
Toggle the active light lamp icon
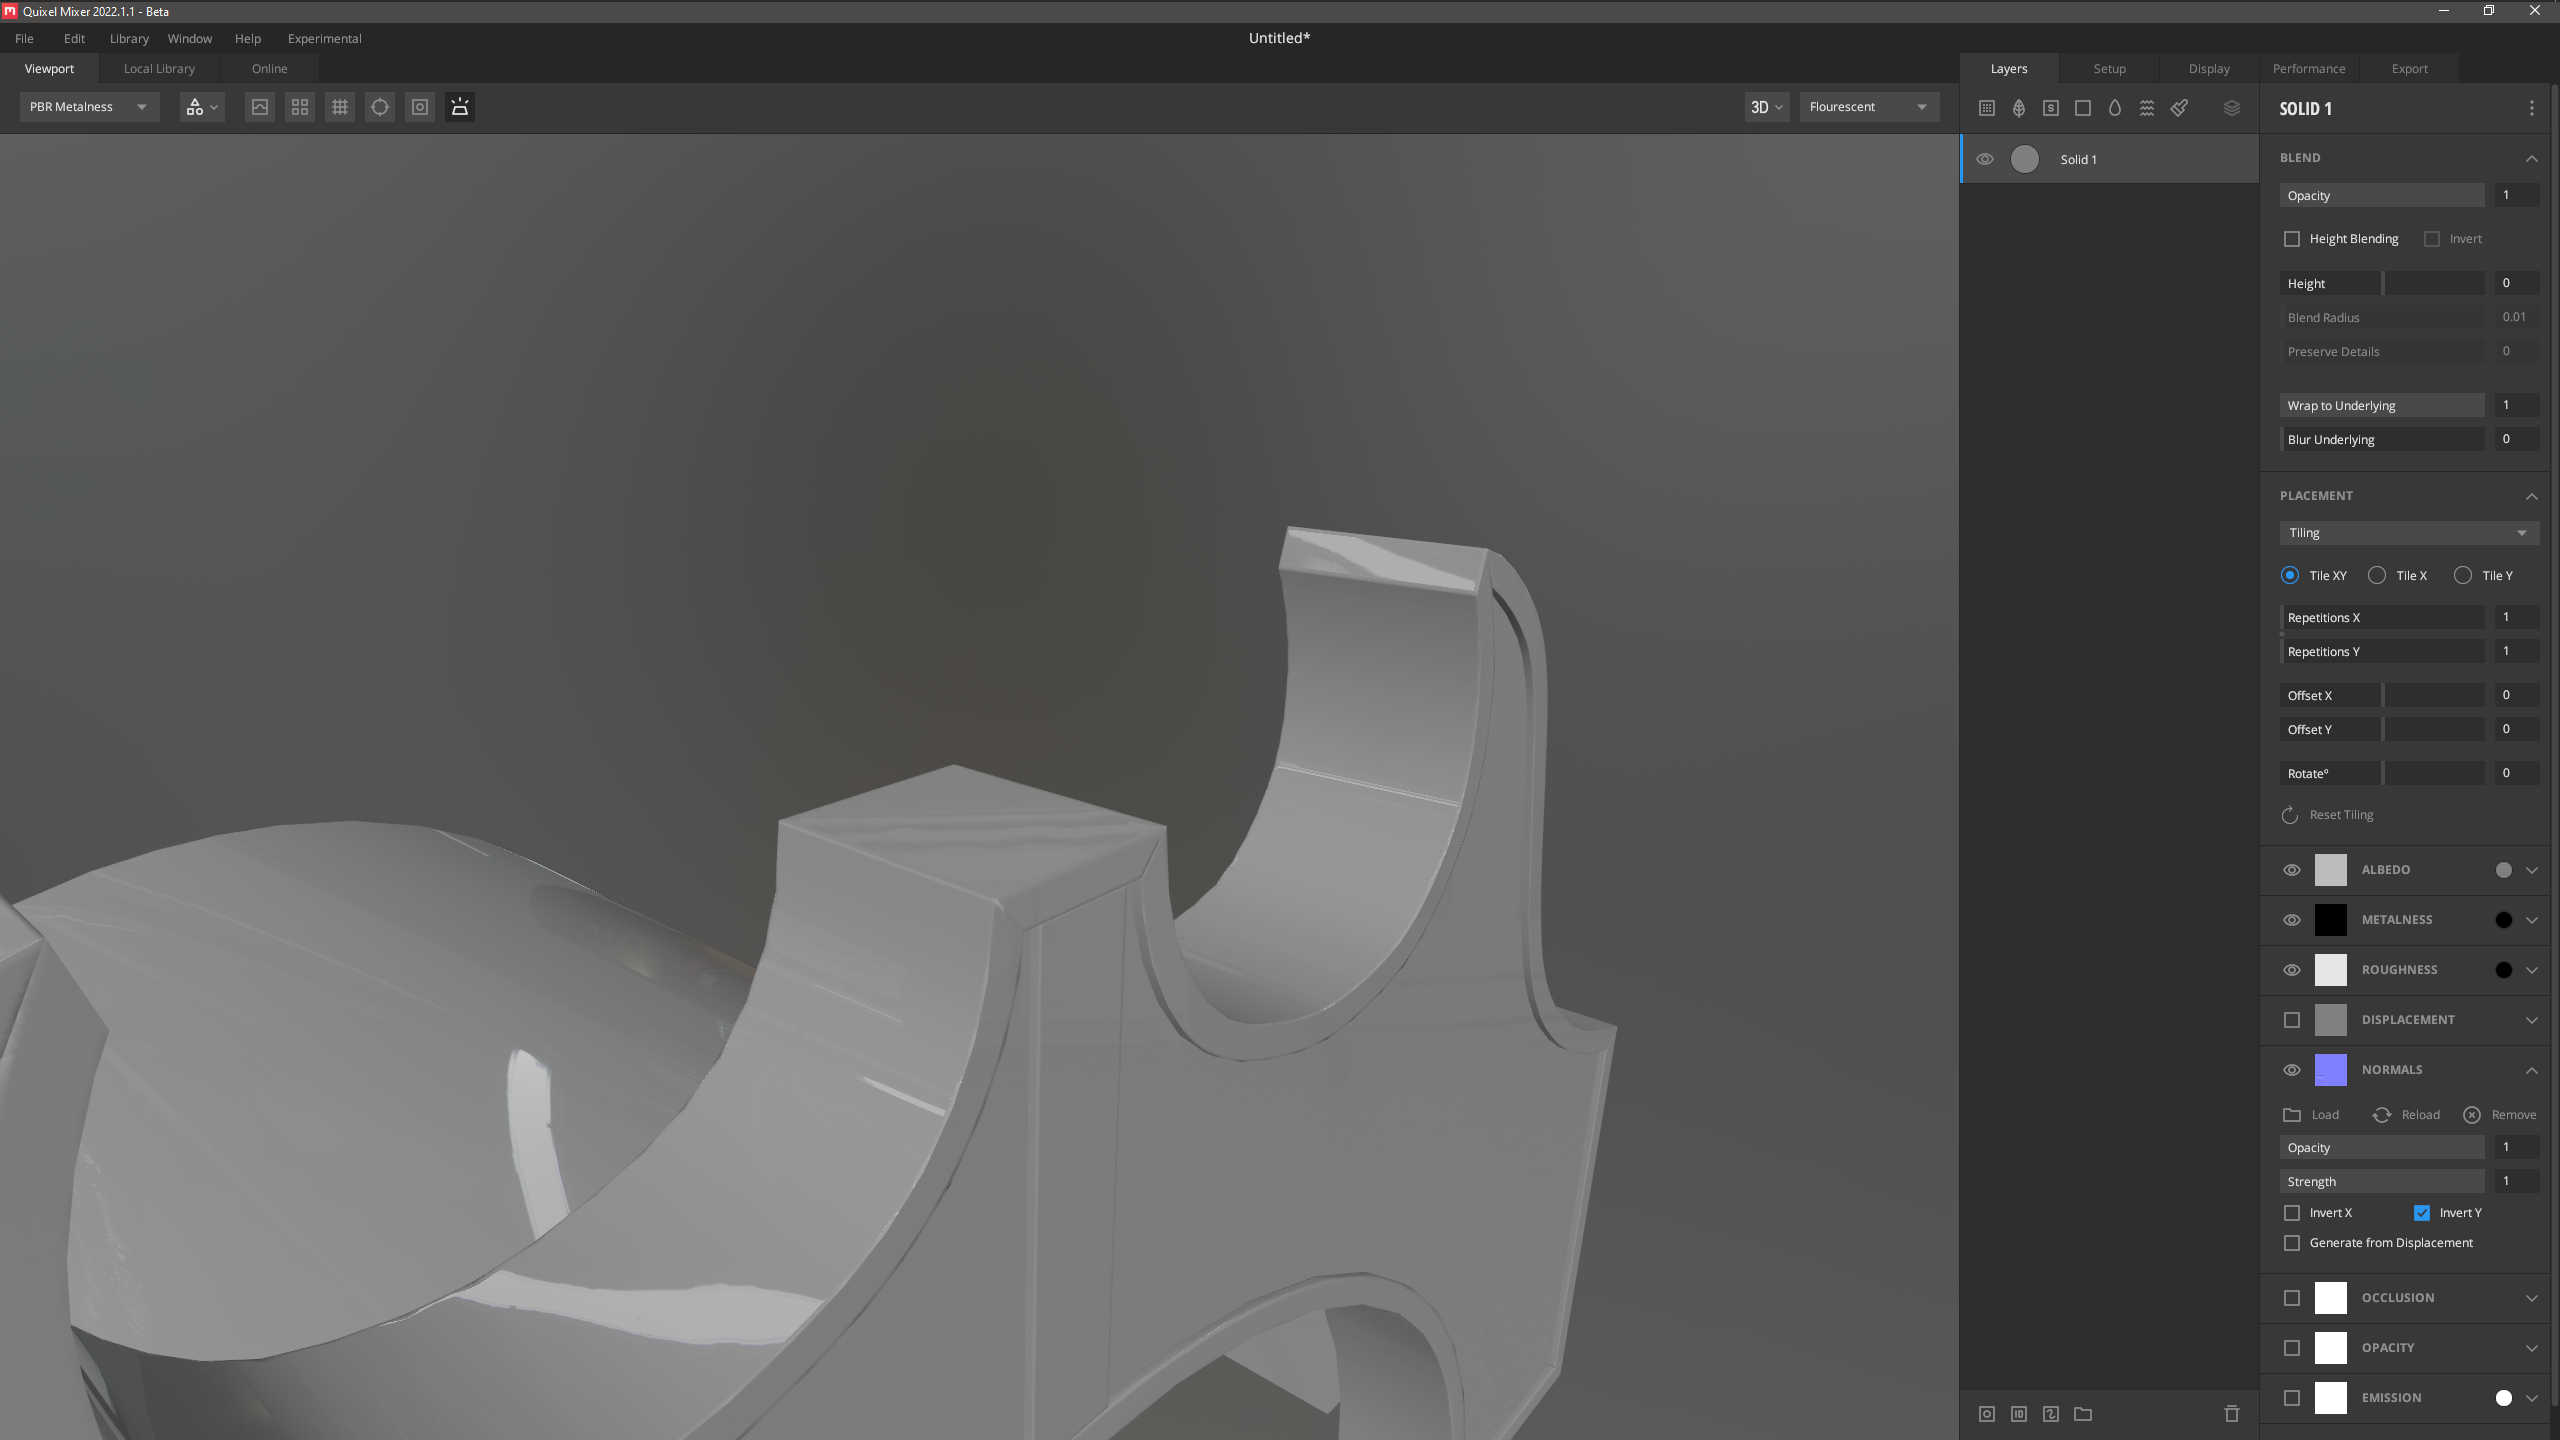coord(460,107)
